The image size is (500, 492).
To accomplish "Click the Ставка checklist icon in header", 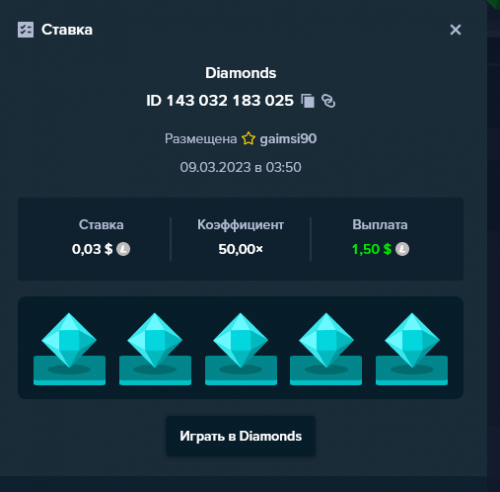I will (26, 30).
